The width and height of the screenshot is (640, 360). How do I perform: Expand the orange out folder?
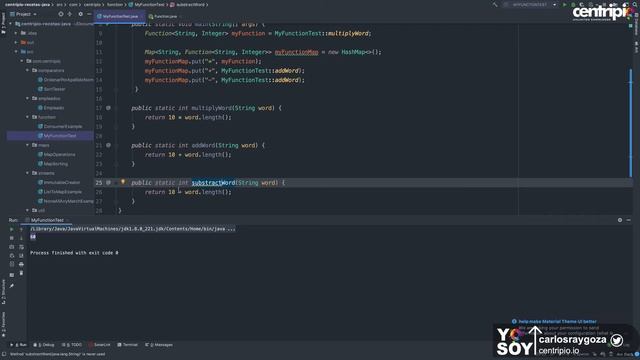pyautogui.click(x=16, y=42)
